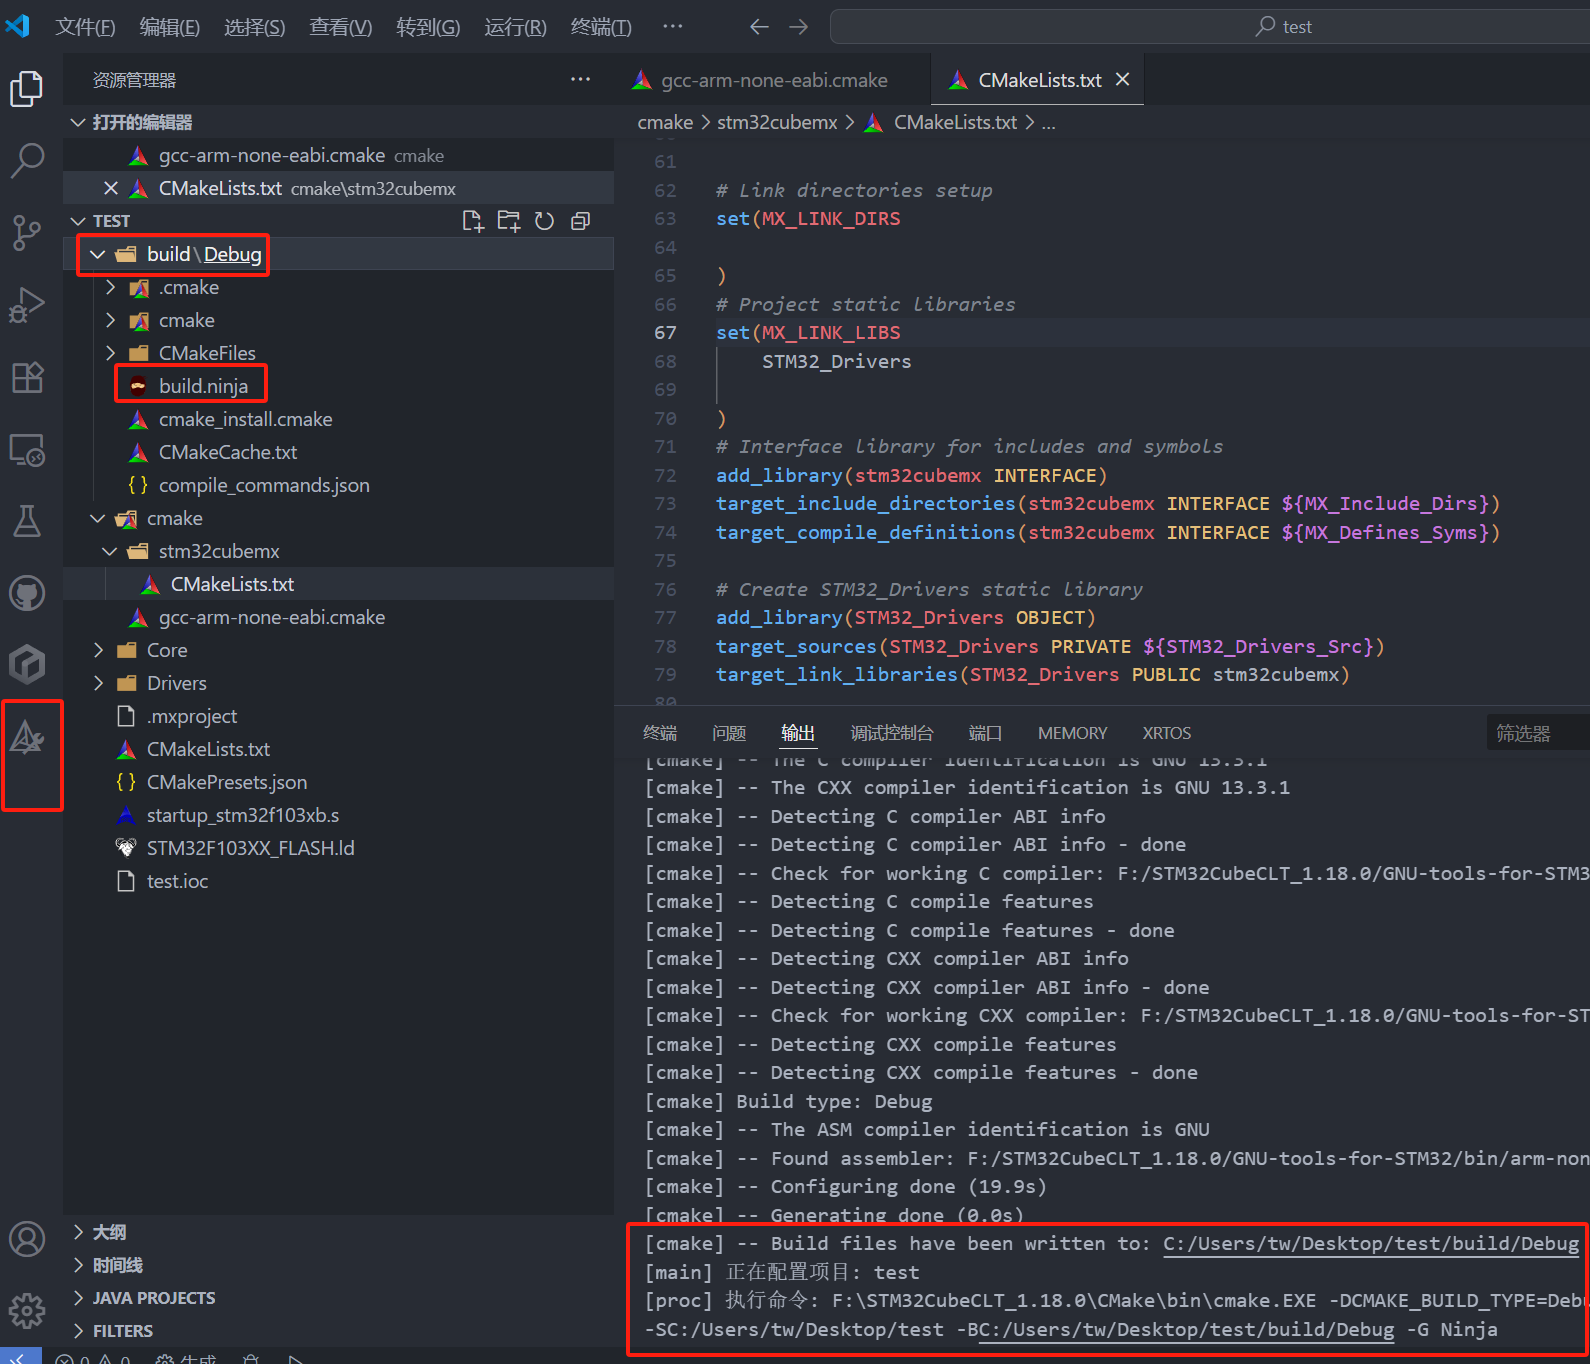Switch to the 端口 panel tab
The width and height of the screenshot is (1590, 1364).
tap(985, 733)
